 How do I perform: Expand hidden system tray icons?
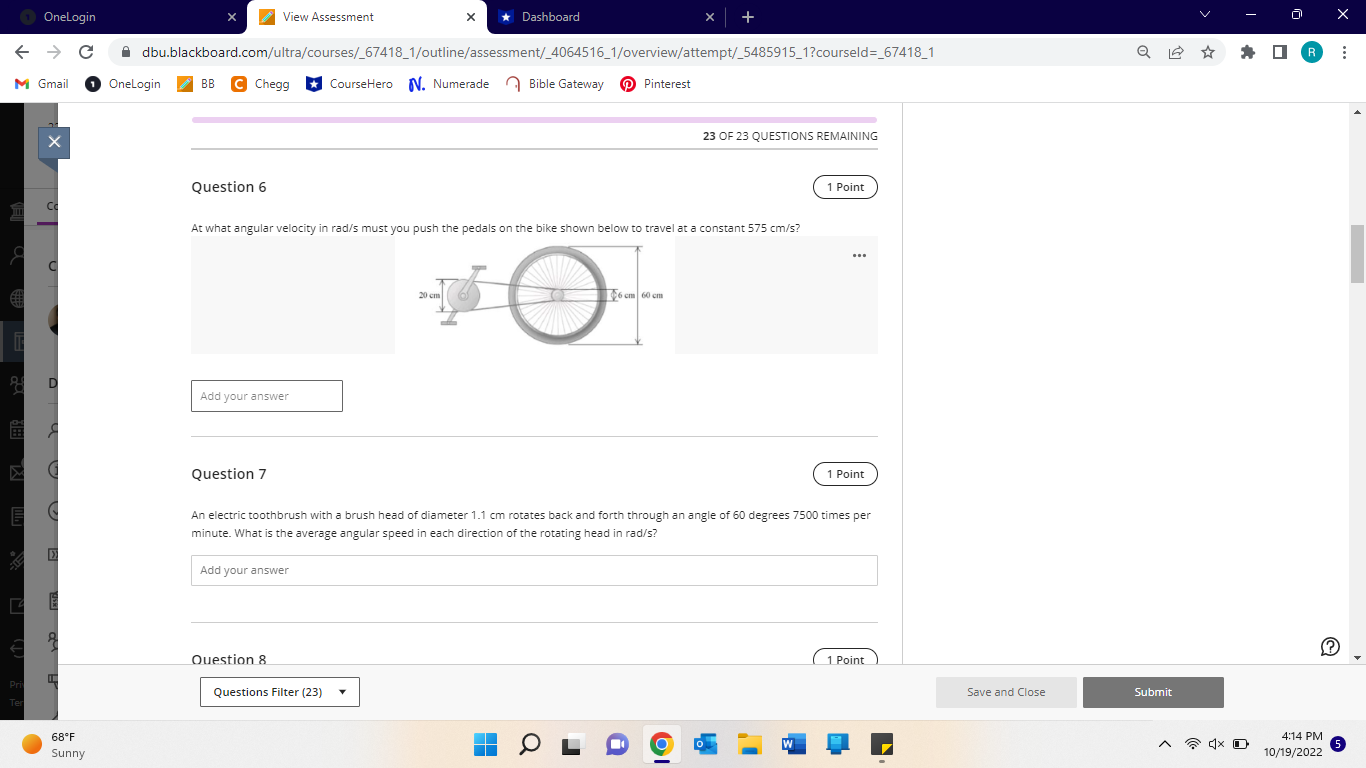pos(1164,744)
